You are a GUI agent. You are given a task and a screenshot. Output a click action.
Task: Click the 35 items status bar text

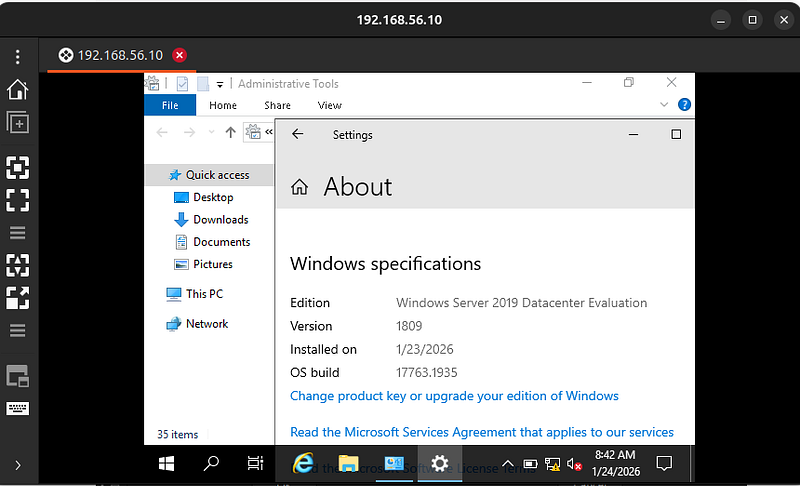[178, 434]
